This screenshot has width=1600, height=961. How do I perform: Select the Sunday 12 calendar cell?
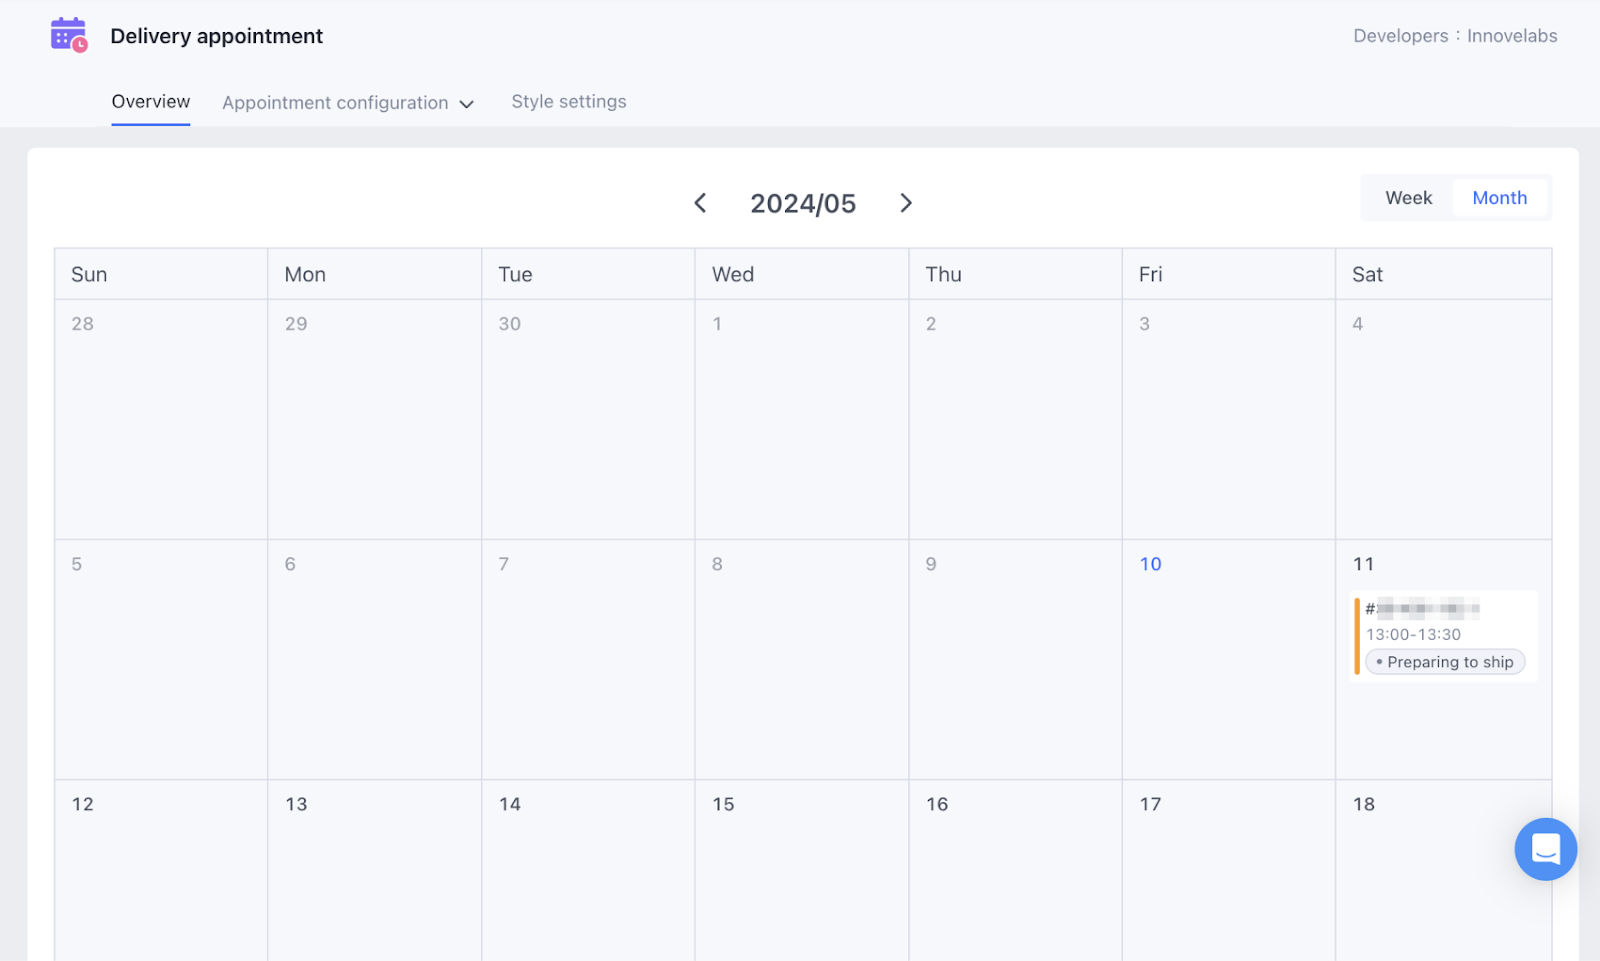[x=161, y=870]
